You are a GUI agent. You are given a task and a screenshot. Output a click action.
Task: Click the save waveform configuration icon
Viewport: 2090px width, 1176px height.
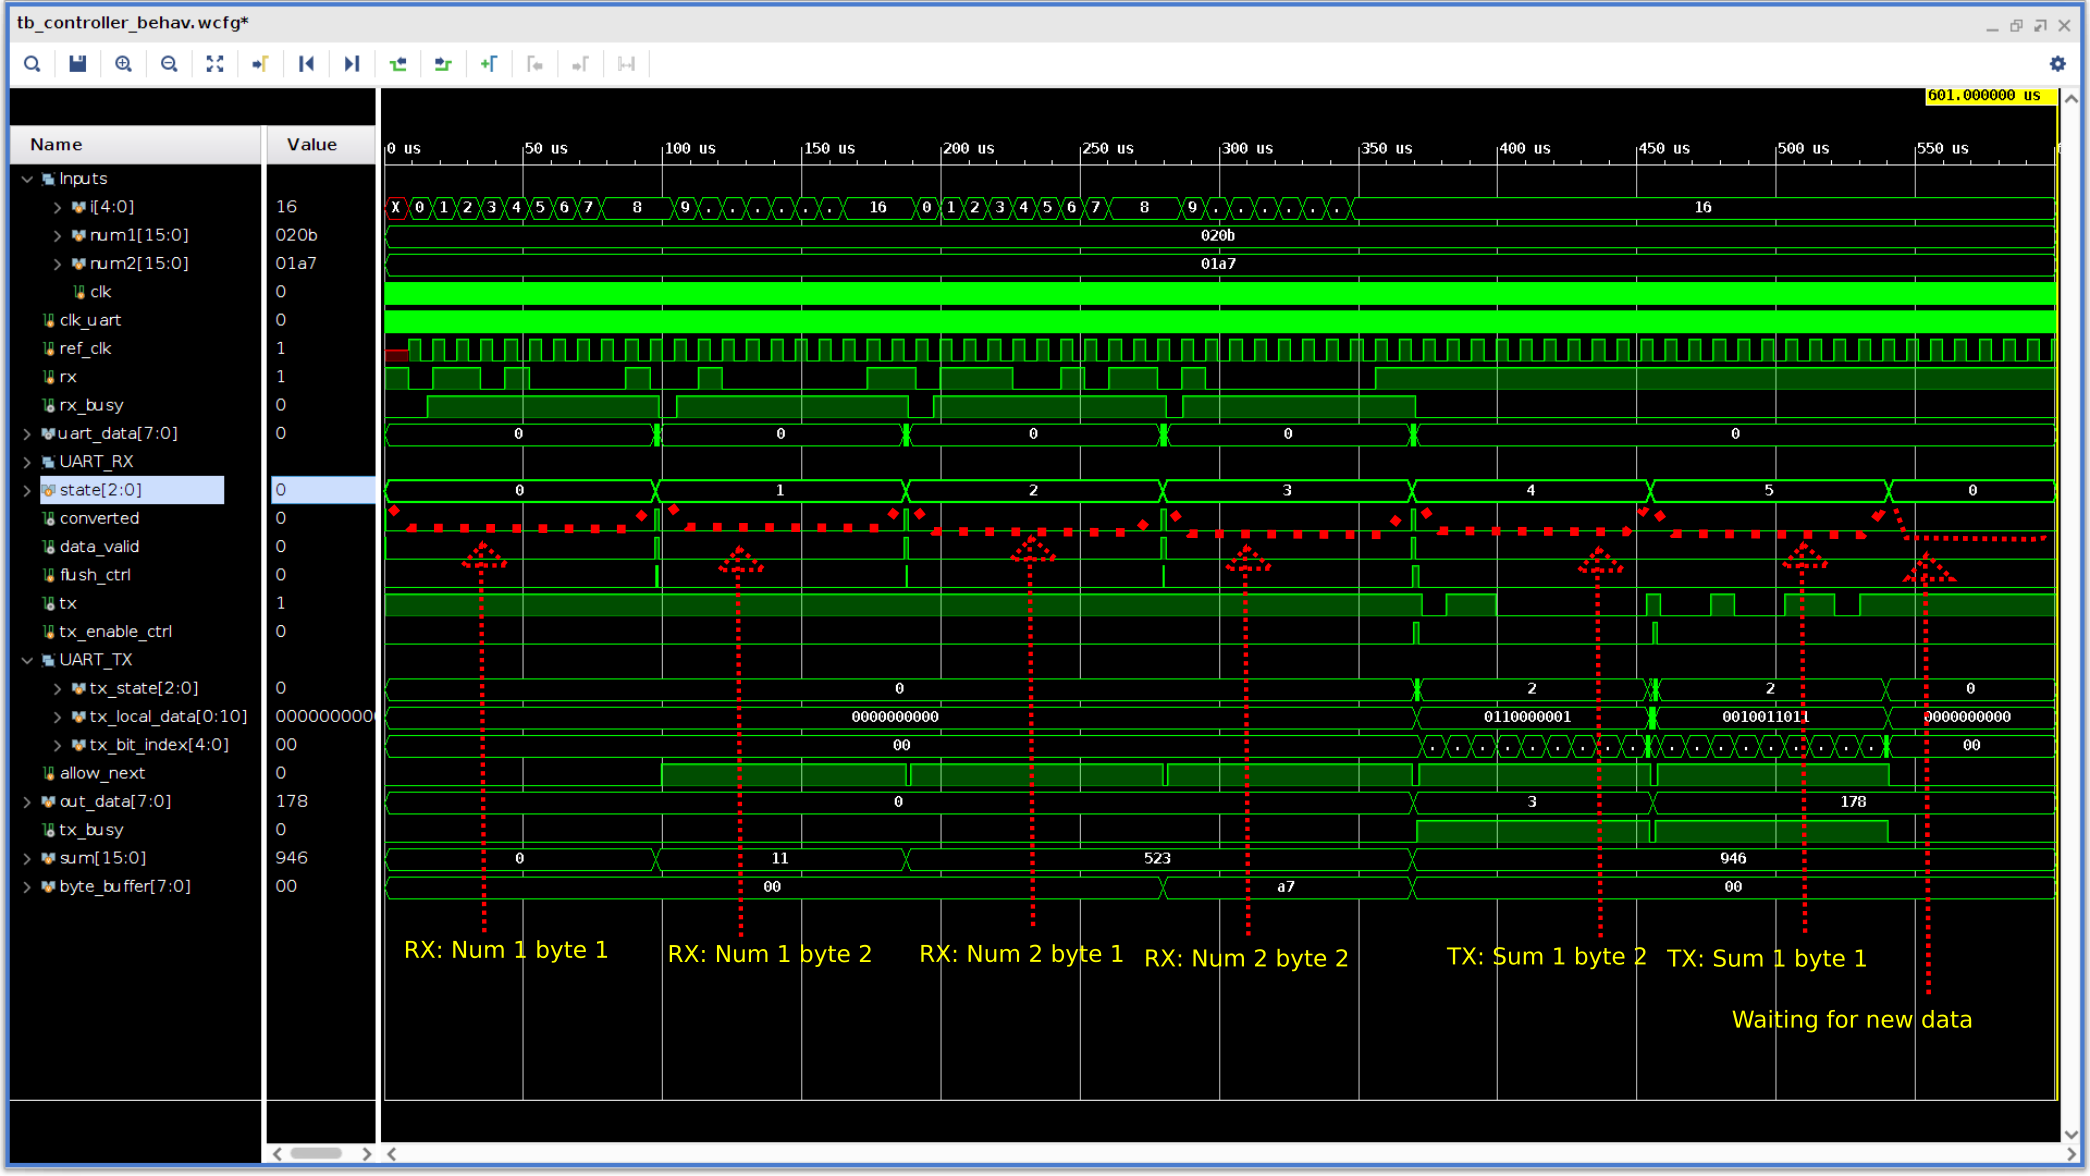[x=78, y=63]
